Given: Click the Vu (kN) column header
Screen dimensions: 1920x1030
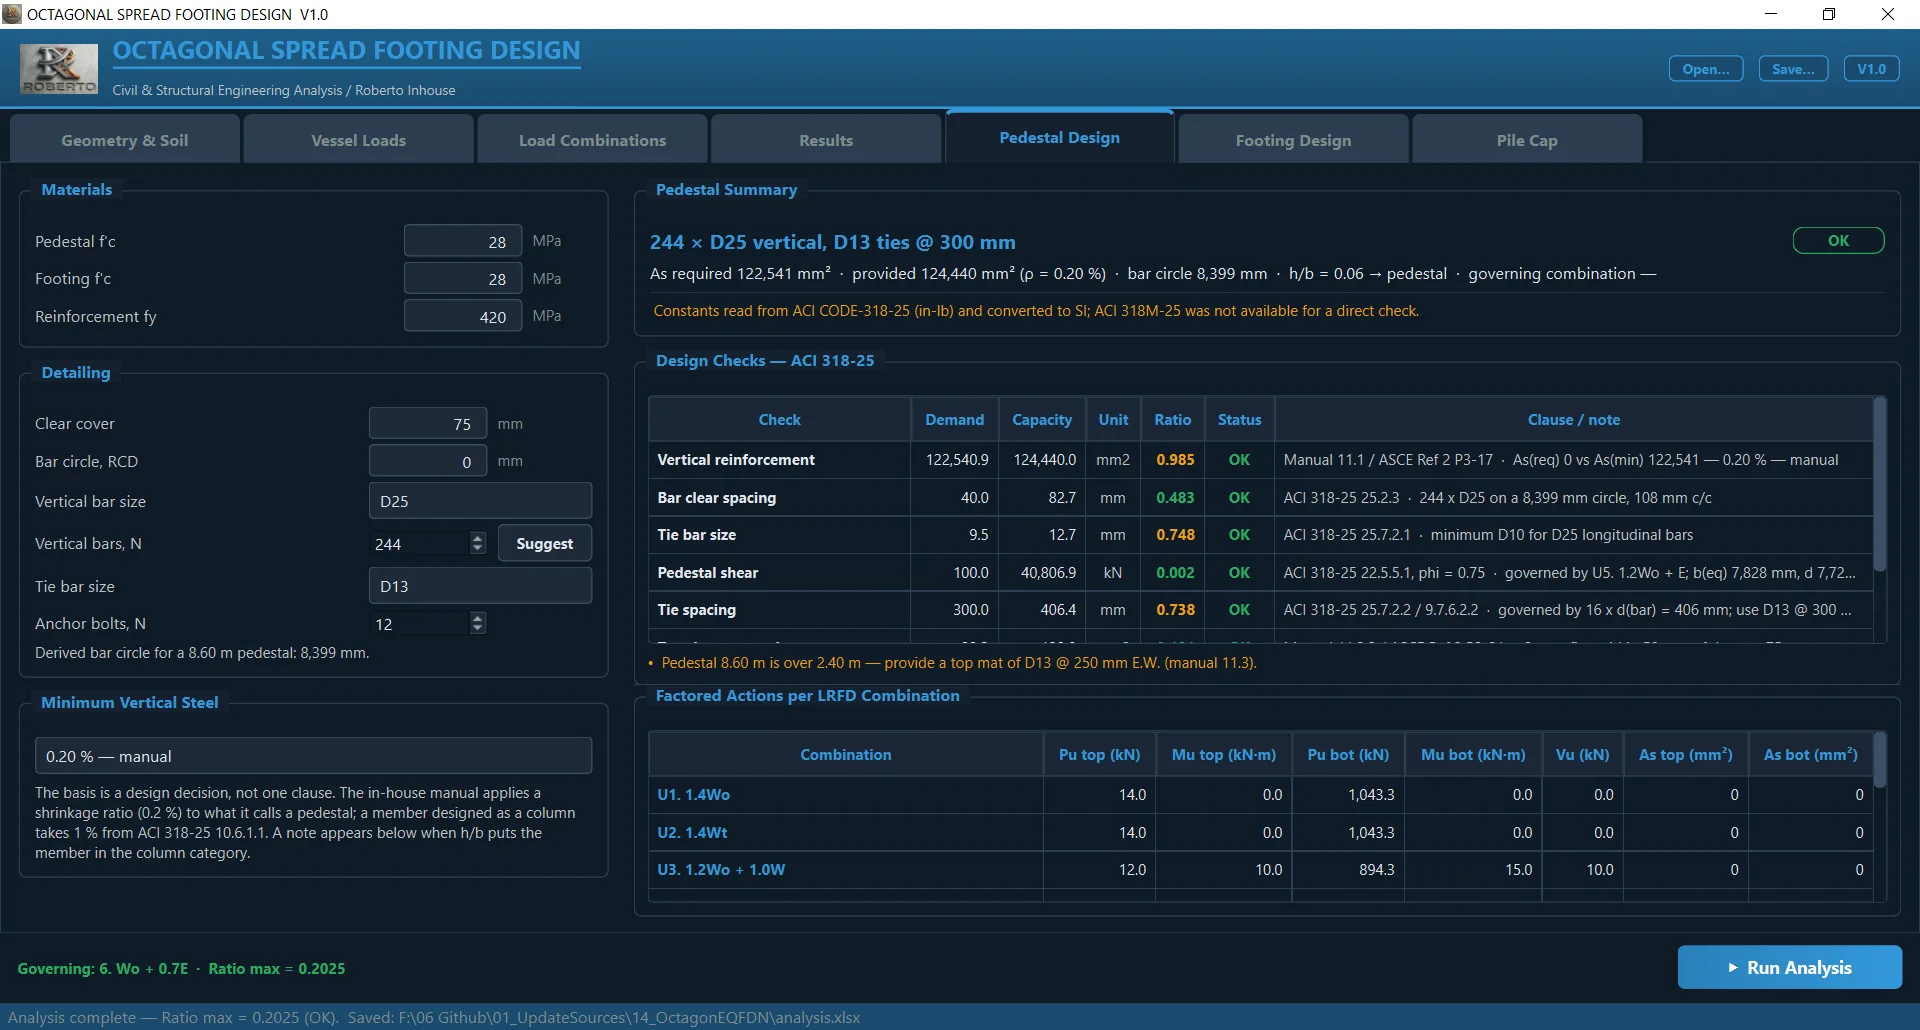Looking at the screenshot, I should click(x=1583, y=755).
